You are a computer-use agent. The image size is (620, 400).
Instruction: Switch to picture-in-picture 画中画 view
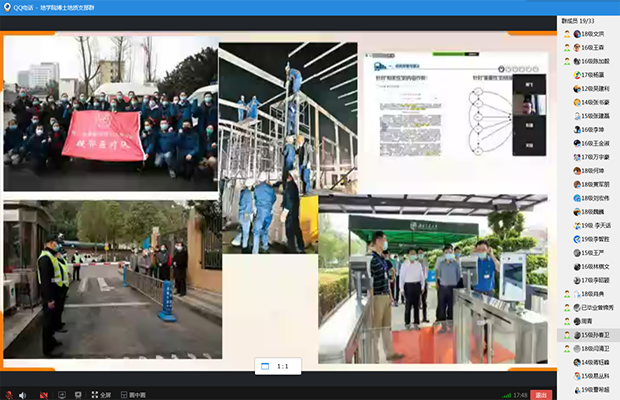134,394
